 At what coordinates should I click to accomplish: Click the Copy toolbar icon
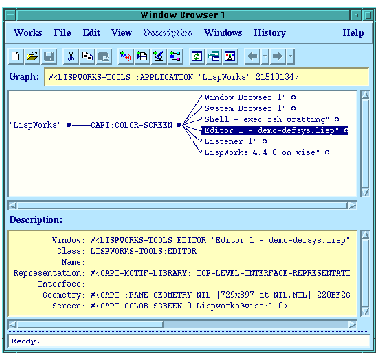(87, 56)
